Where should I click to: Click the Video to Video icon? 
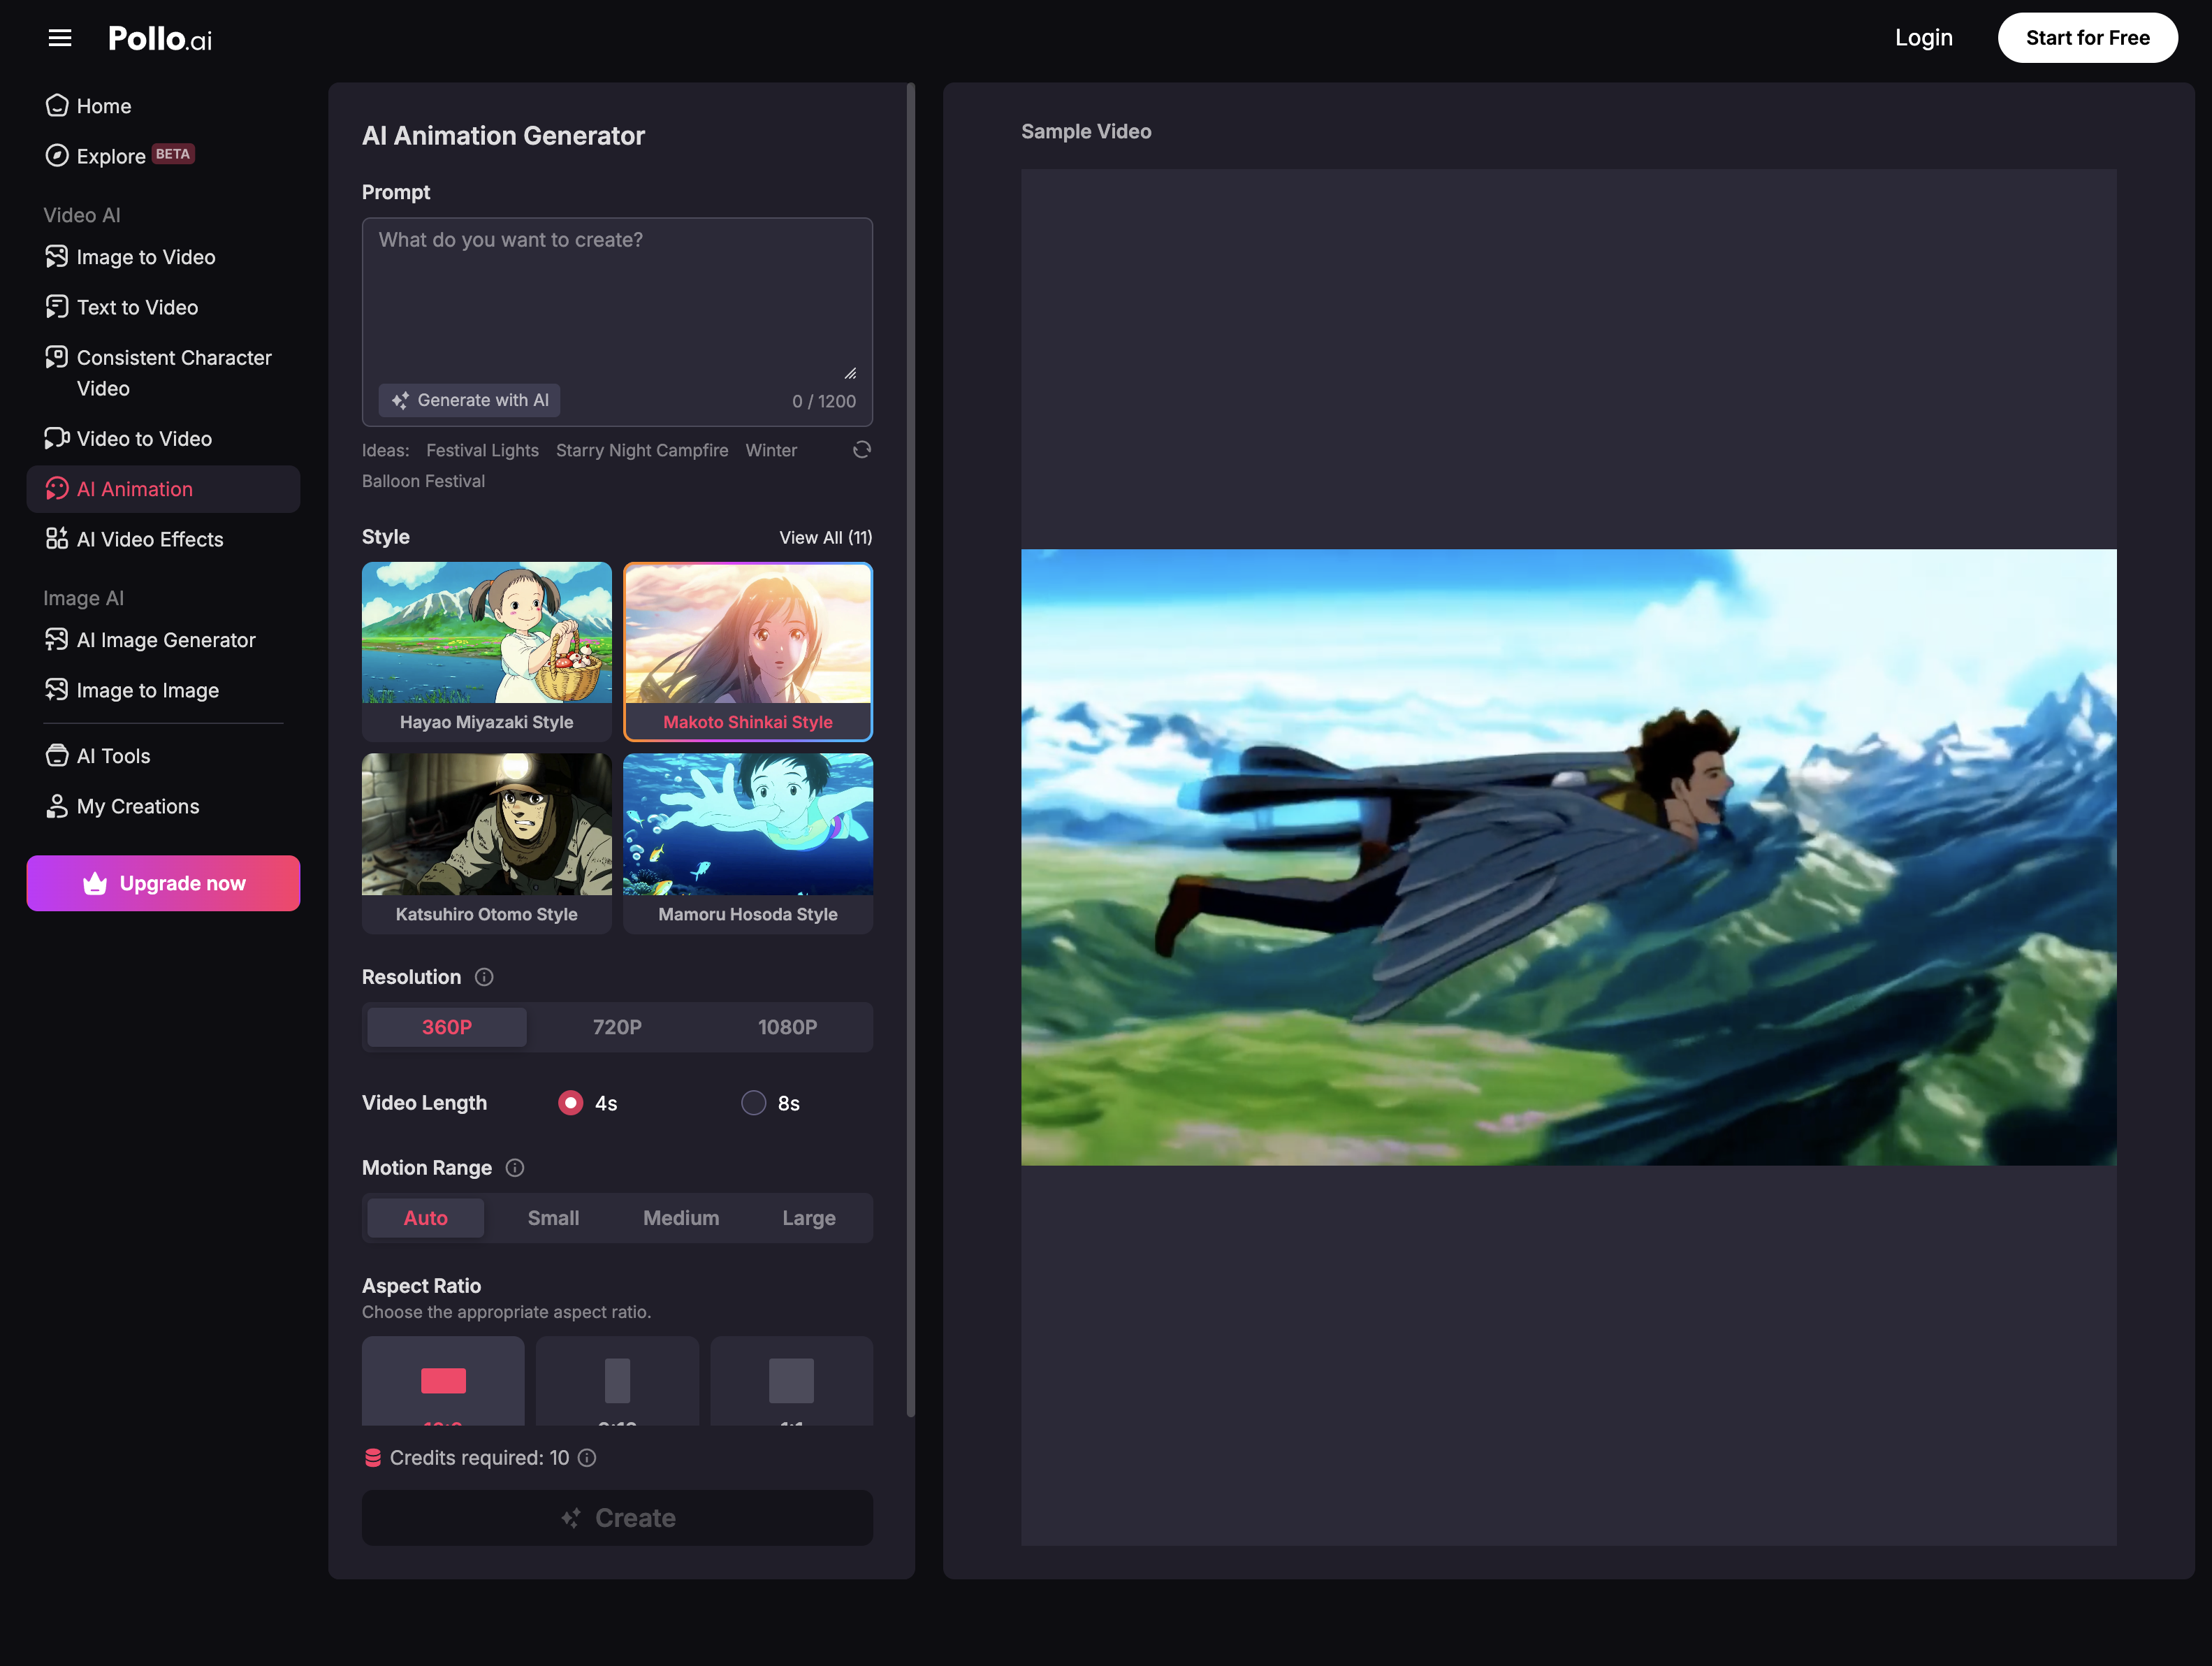[57, 438]
